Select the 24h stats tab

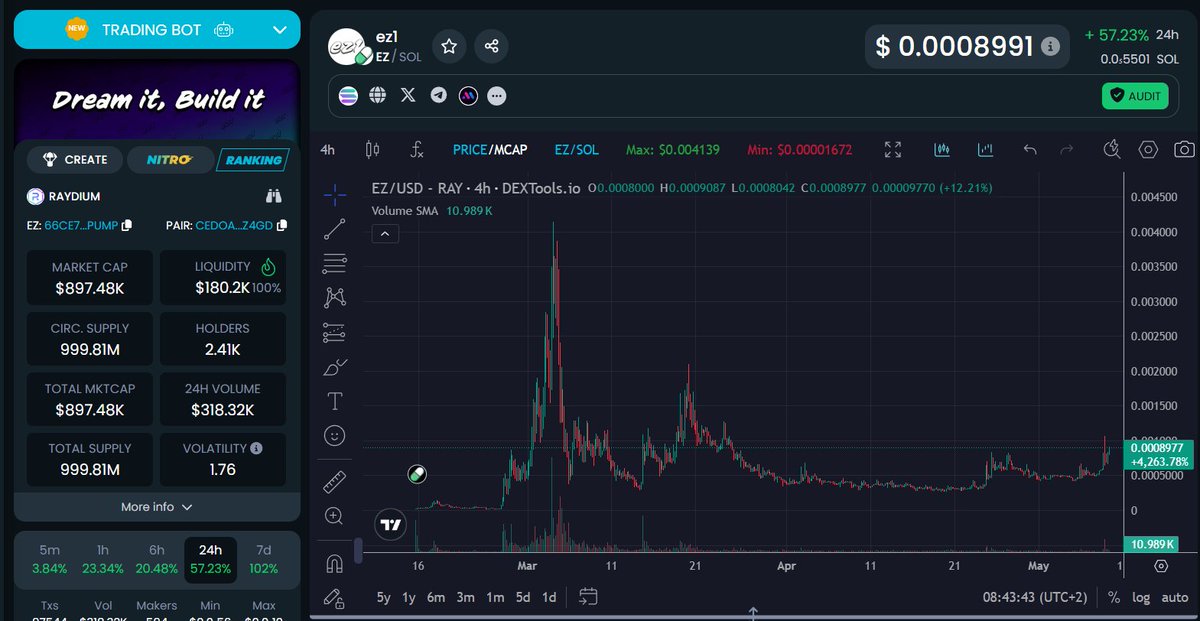211,560
